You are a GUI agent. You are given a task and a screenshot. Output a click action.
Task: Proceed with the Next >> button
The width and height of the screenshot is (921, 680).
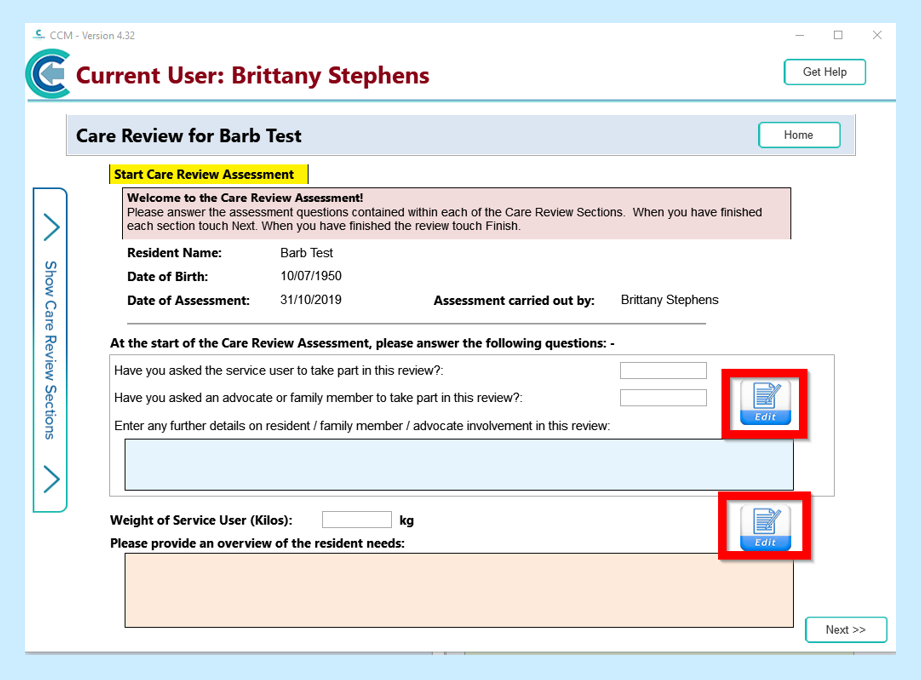845,629
